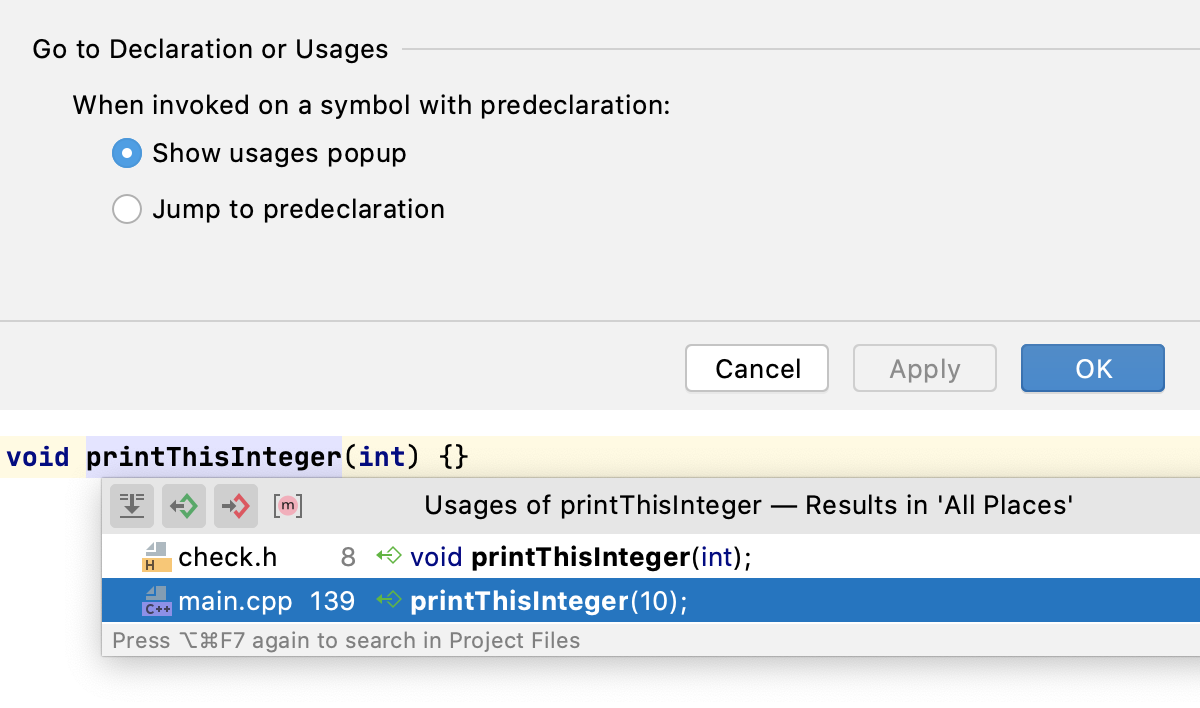The width and height of the screenshot is (1200, 708).
Task: Click the green usage icon in check.h row
Action: pyautogui.click(x=388, y=556)
